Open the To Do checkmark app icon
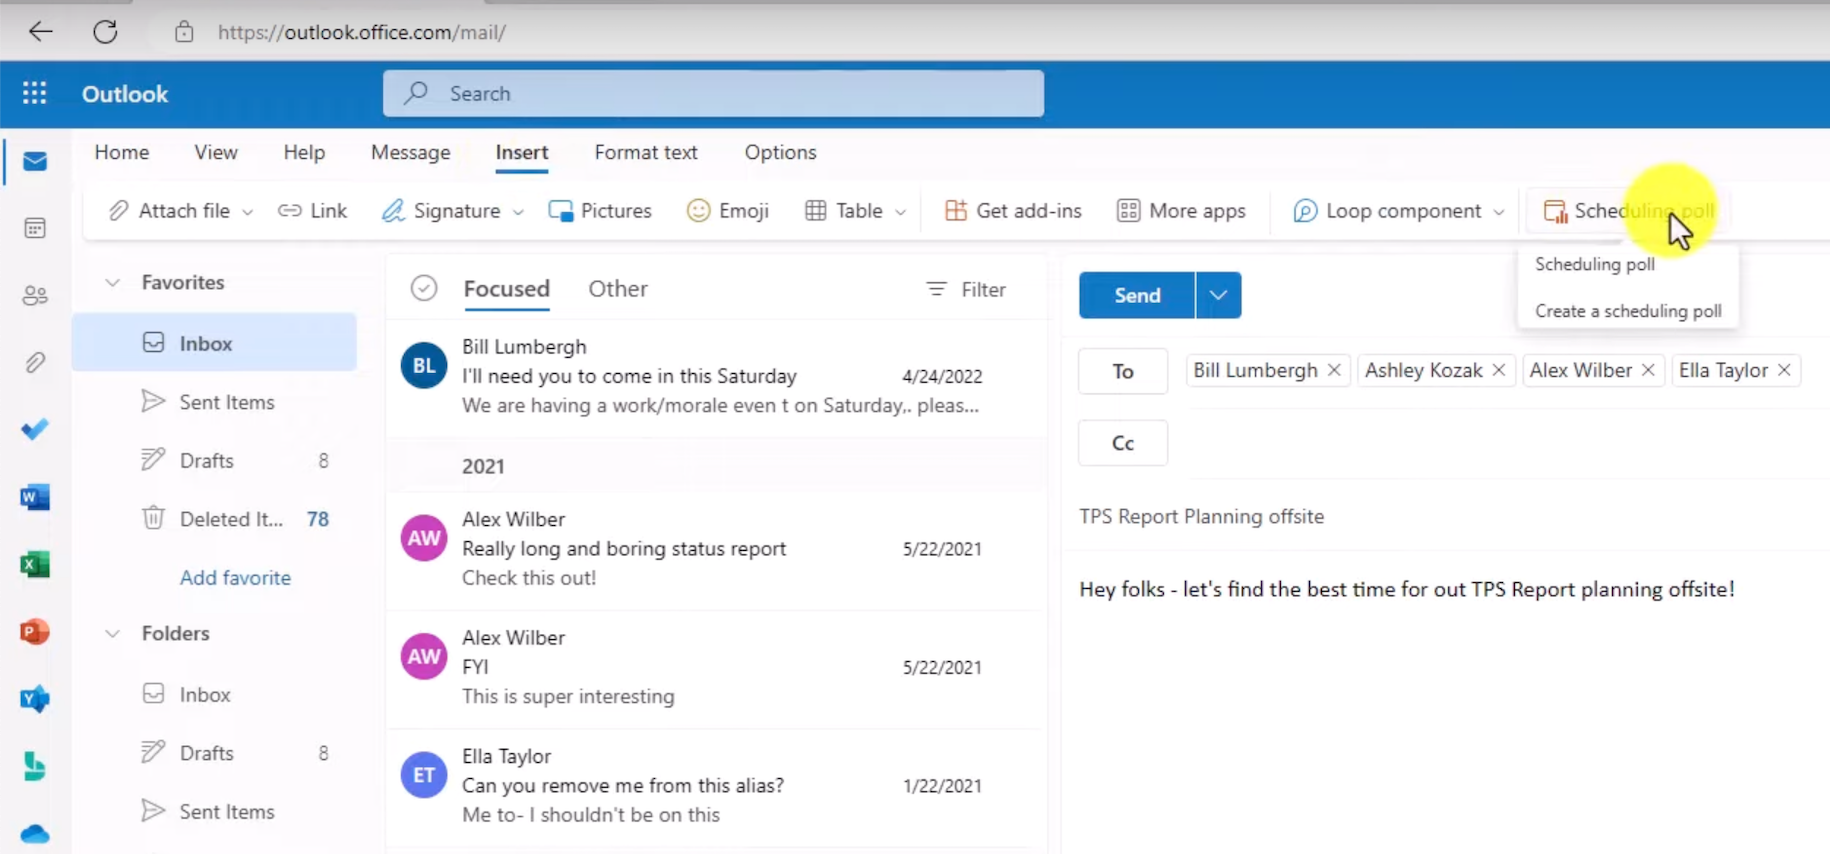This screenshot has height=854, width=1830. point(35,429)
